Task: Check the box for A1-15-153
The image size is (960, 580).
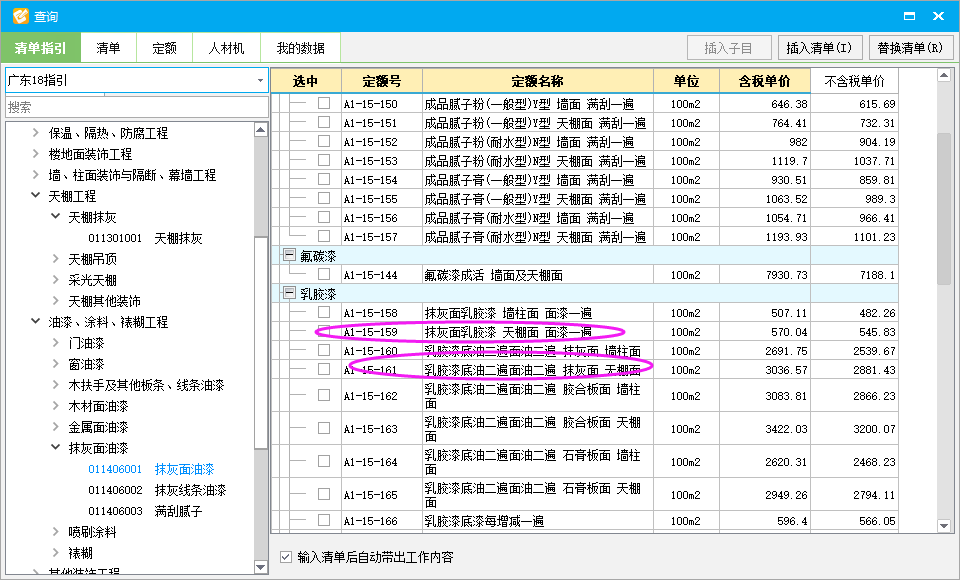Action: 324,160
